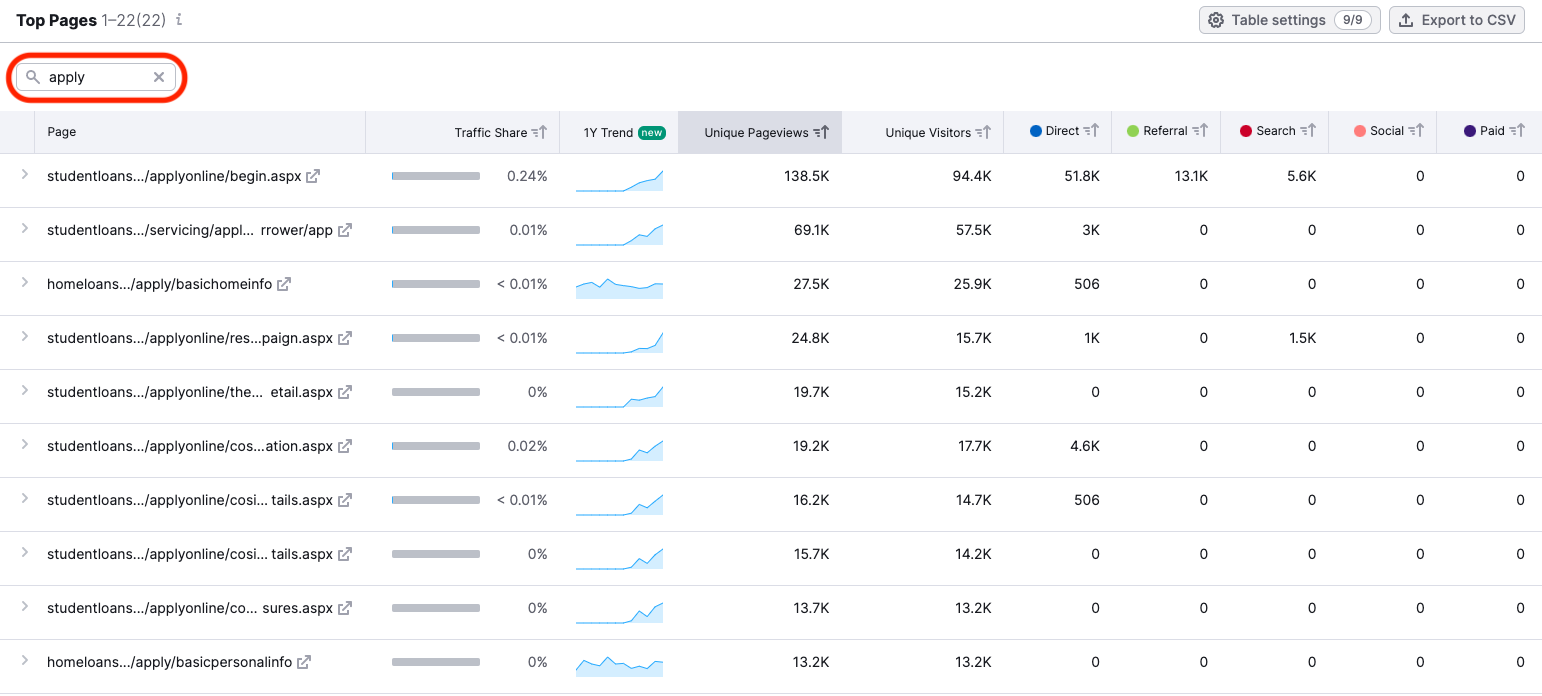Export table to CSV
Image resolution: width=1542 pixels, height=696 pixels.
point(1456,20)
